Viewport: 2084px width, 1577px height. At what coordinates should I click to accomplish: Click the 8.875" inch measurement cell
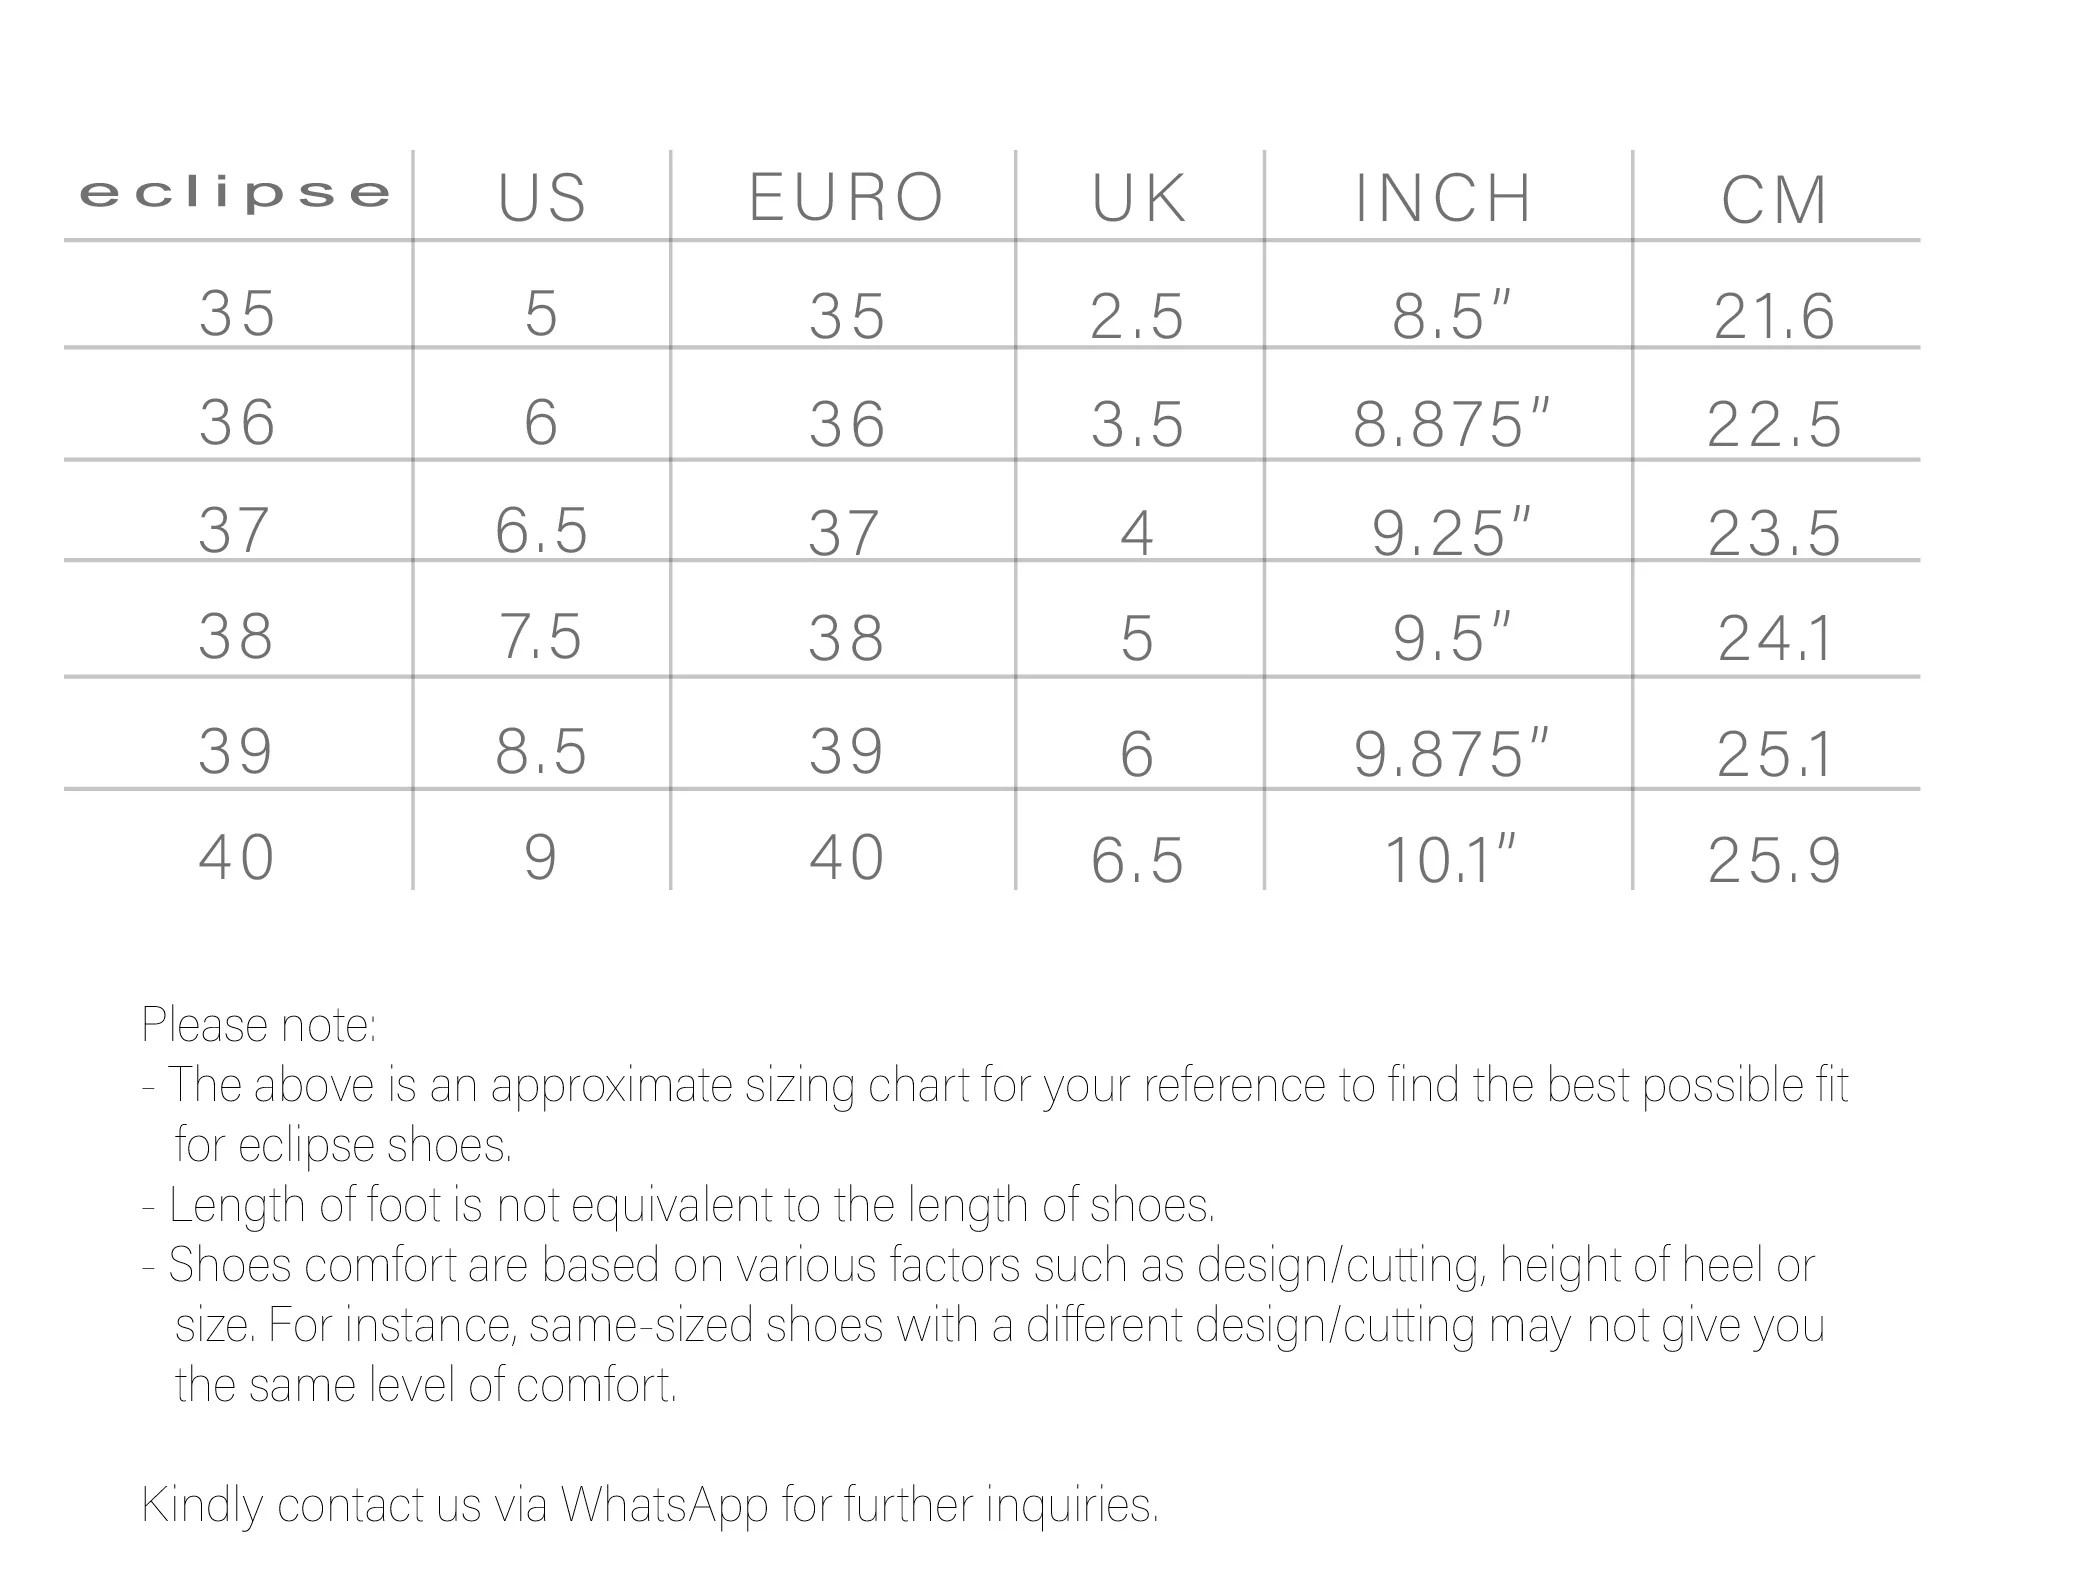tap(1451, 423)
